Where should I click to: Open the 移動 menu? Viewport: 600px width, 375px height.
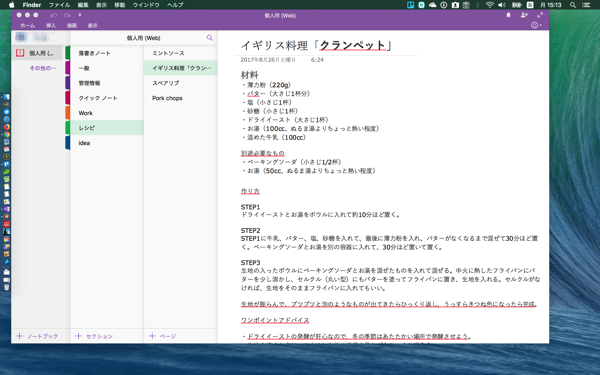pyautogui.click(x=120, y=5)
